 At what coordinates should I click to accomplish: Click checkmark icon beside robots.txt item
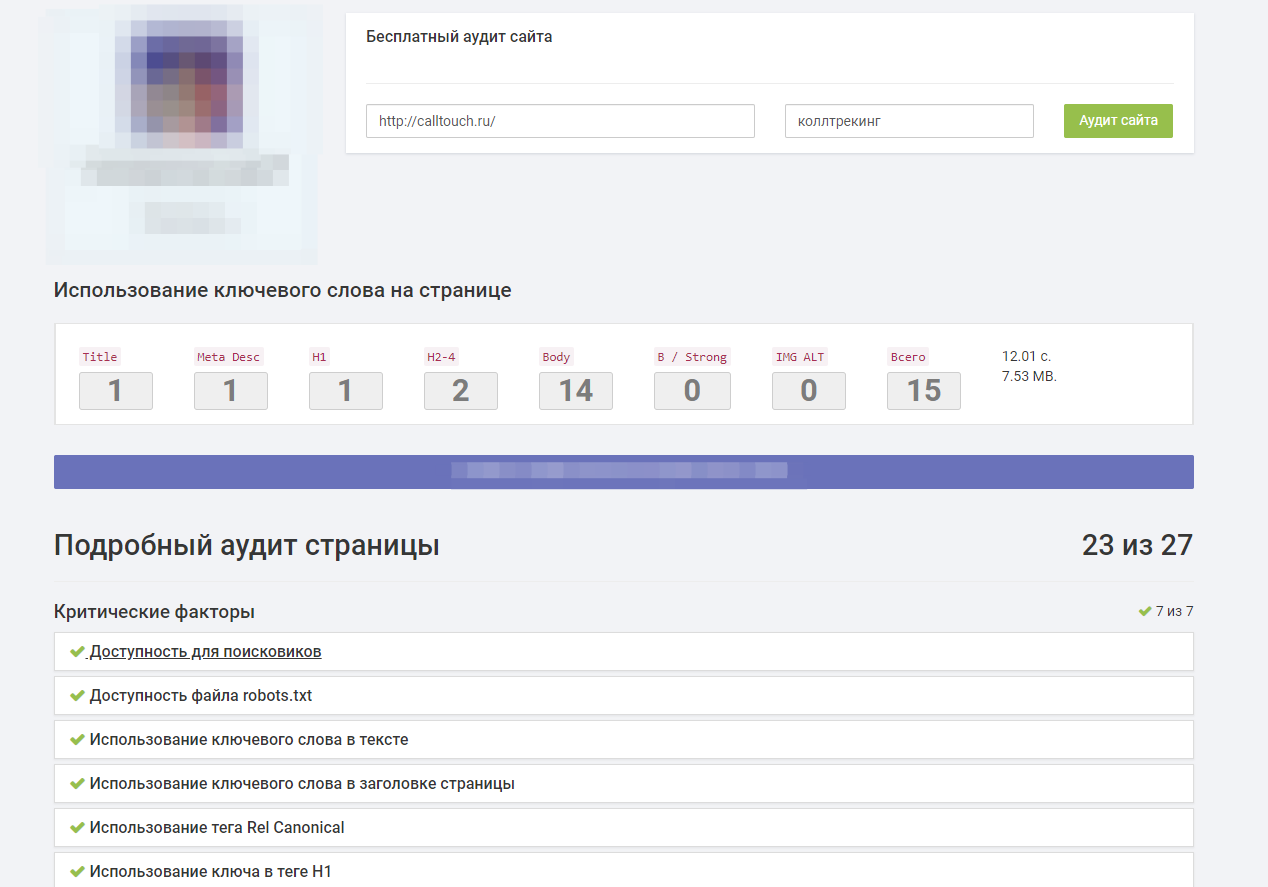coord(77,696)
